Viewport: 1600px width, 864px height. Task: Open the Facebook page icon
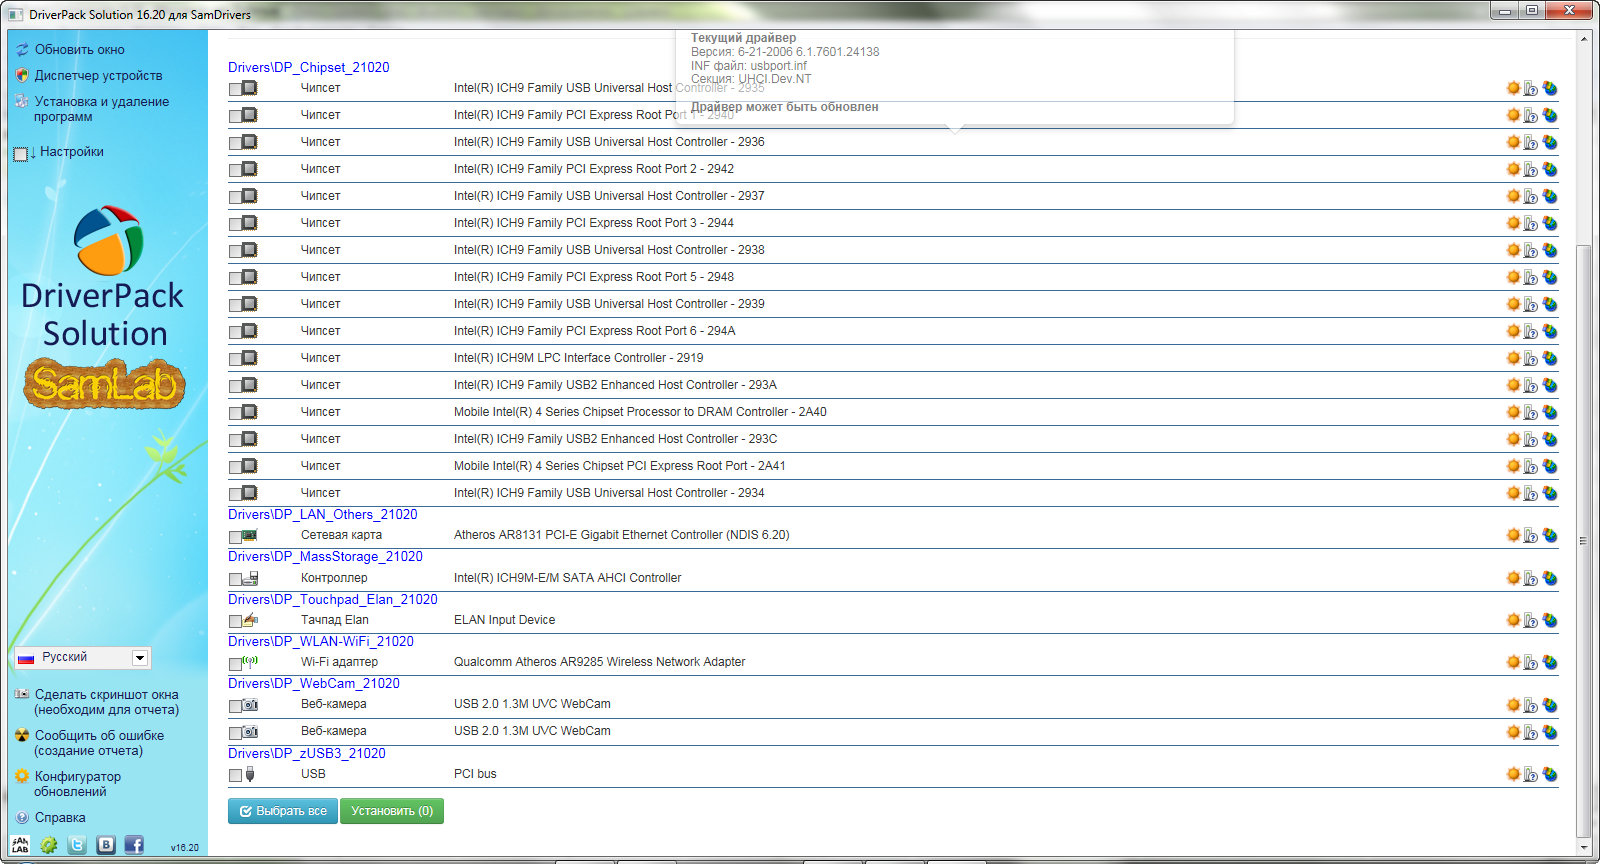tap(134, 845)
